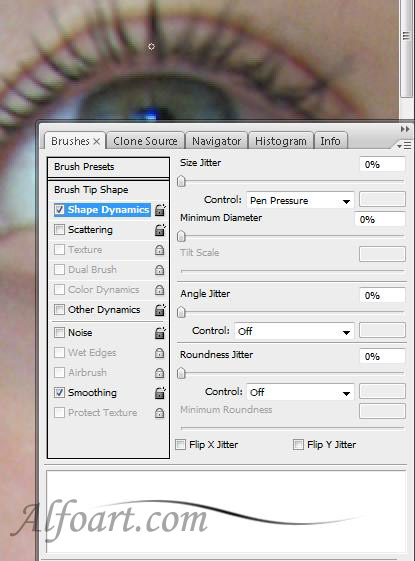Toggle the Noise lock icon
Image resolution: width=415 pixels, height=561 pixels.
[x=160, y=333]
